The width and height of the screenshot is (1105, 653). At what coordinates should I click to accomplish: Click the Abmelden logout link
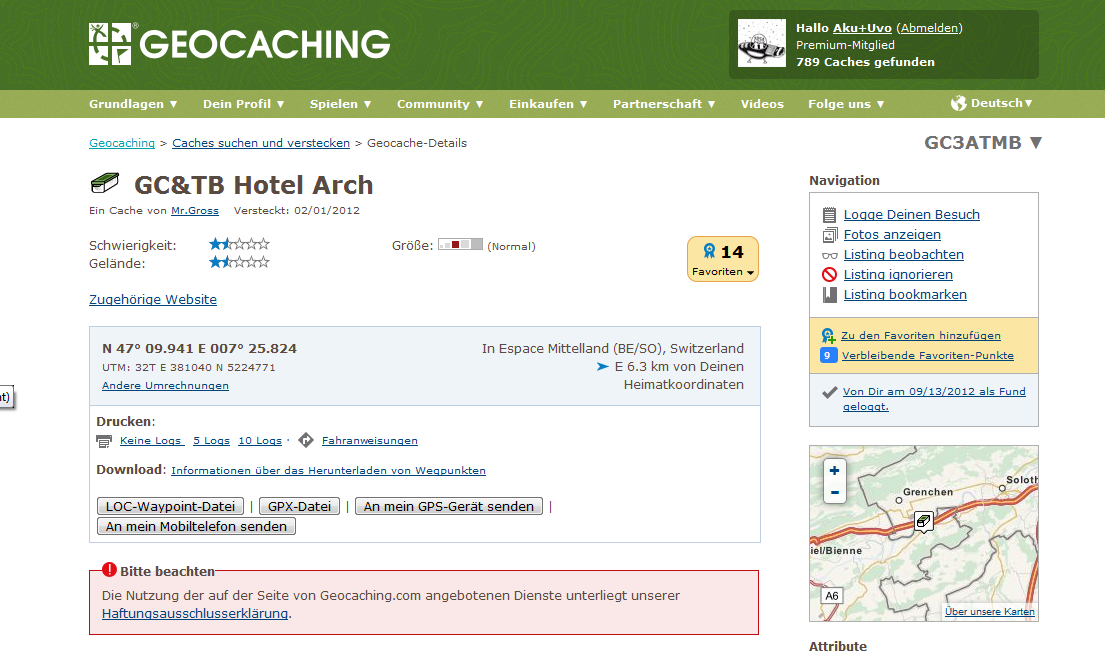930,28
